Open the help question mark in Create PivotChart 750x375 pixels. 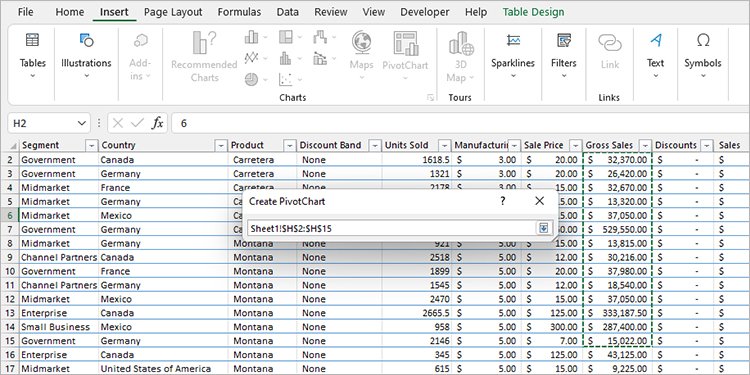point(502,201)
